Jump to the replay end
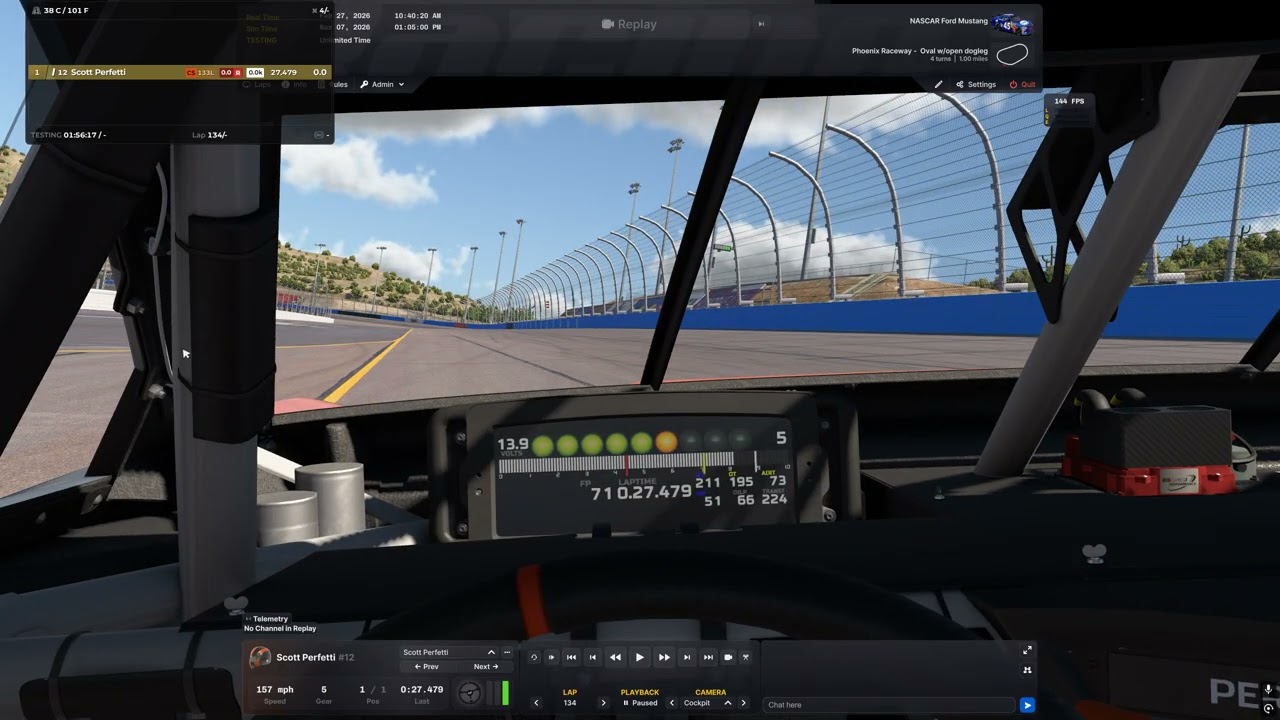This screenshot has height=720, width=1280. coord(708,657)
